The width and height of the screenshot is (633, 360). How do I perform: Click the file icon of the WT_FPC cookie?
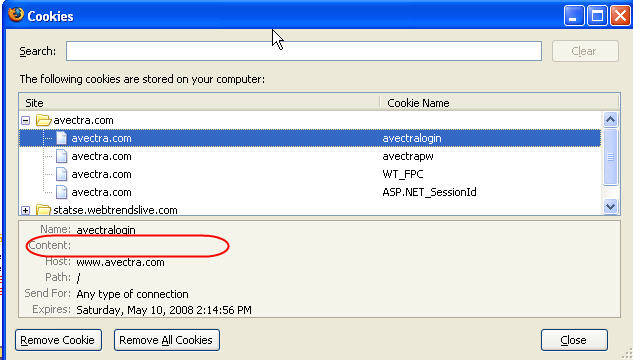click(x=61, y=174)
